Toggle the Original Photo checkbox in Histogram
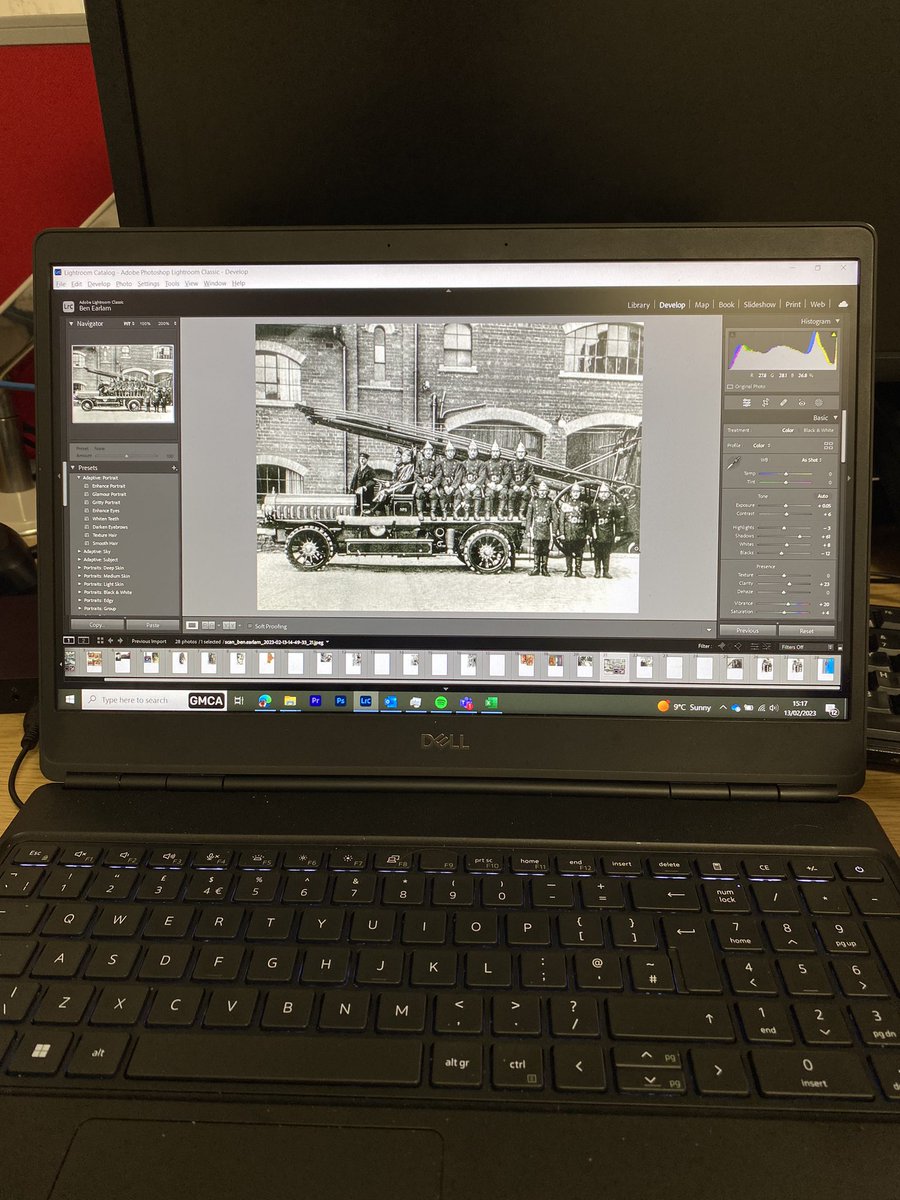 point(730,386)
